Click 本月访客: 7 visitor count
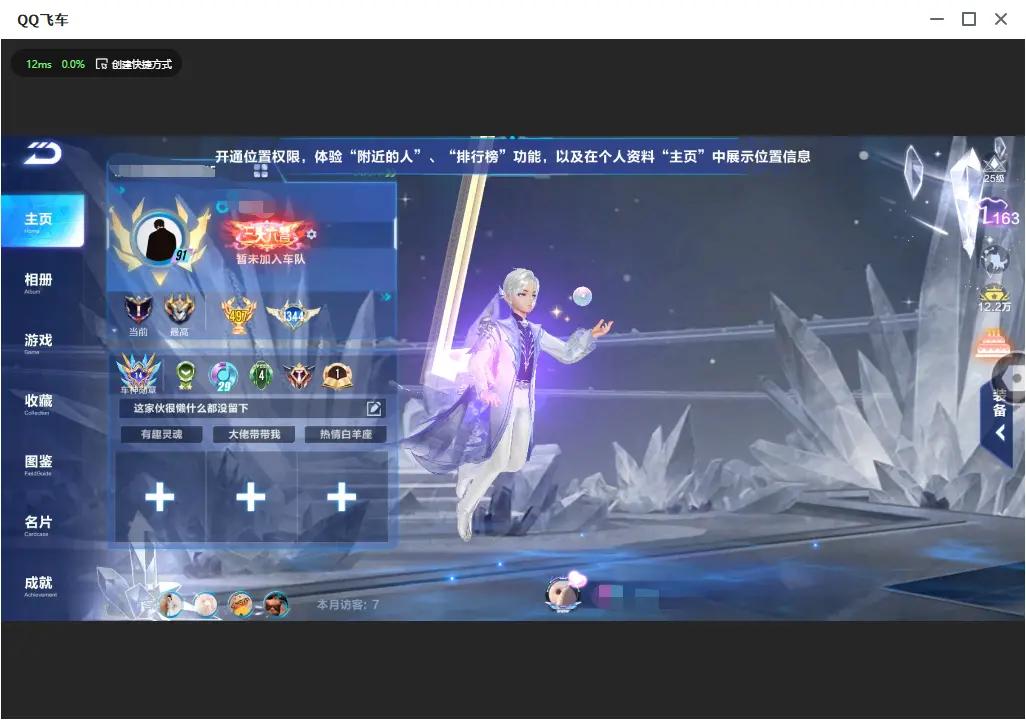The image size is (1026, 720). click(x=348, y=605)
